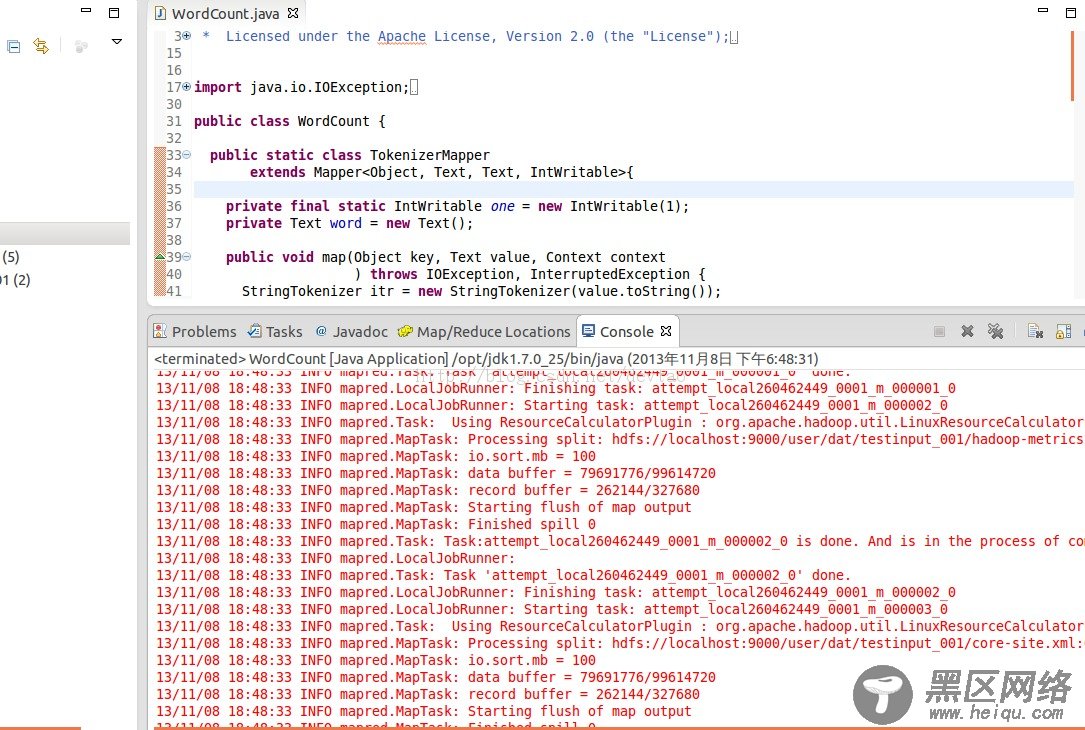
Task: Clear the console with the page X icon
Action: pyautogui.click(x=1035, y=331)
